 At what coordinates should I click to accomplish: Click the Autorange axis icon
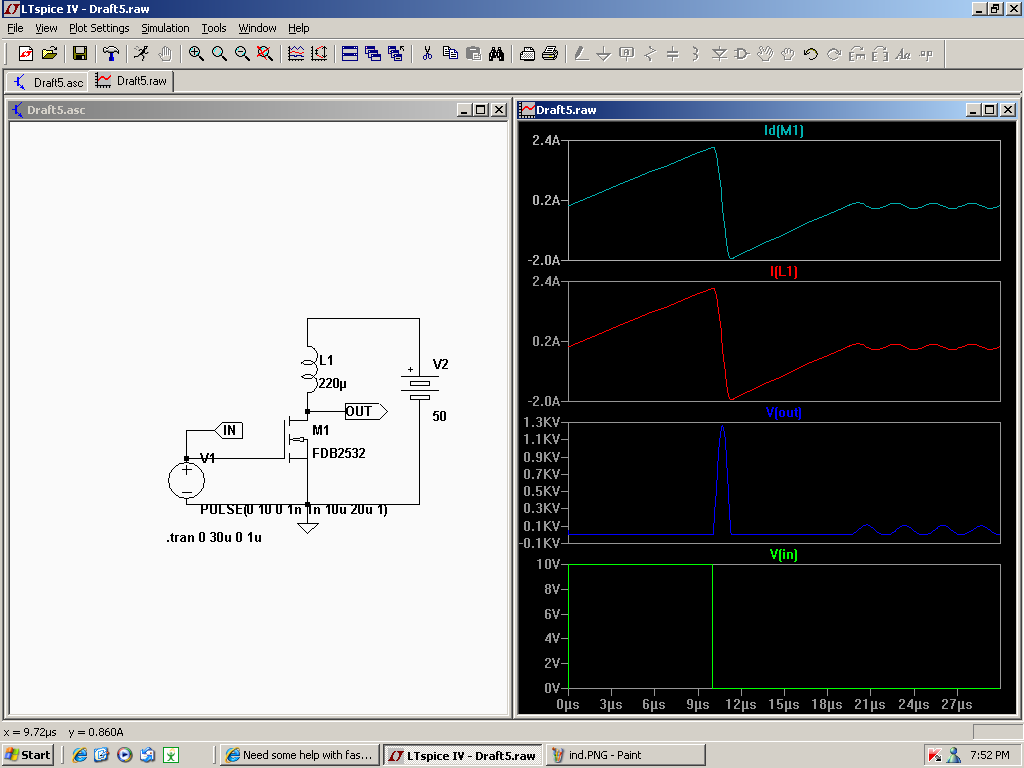pos(319,54)
